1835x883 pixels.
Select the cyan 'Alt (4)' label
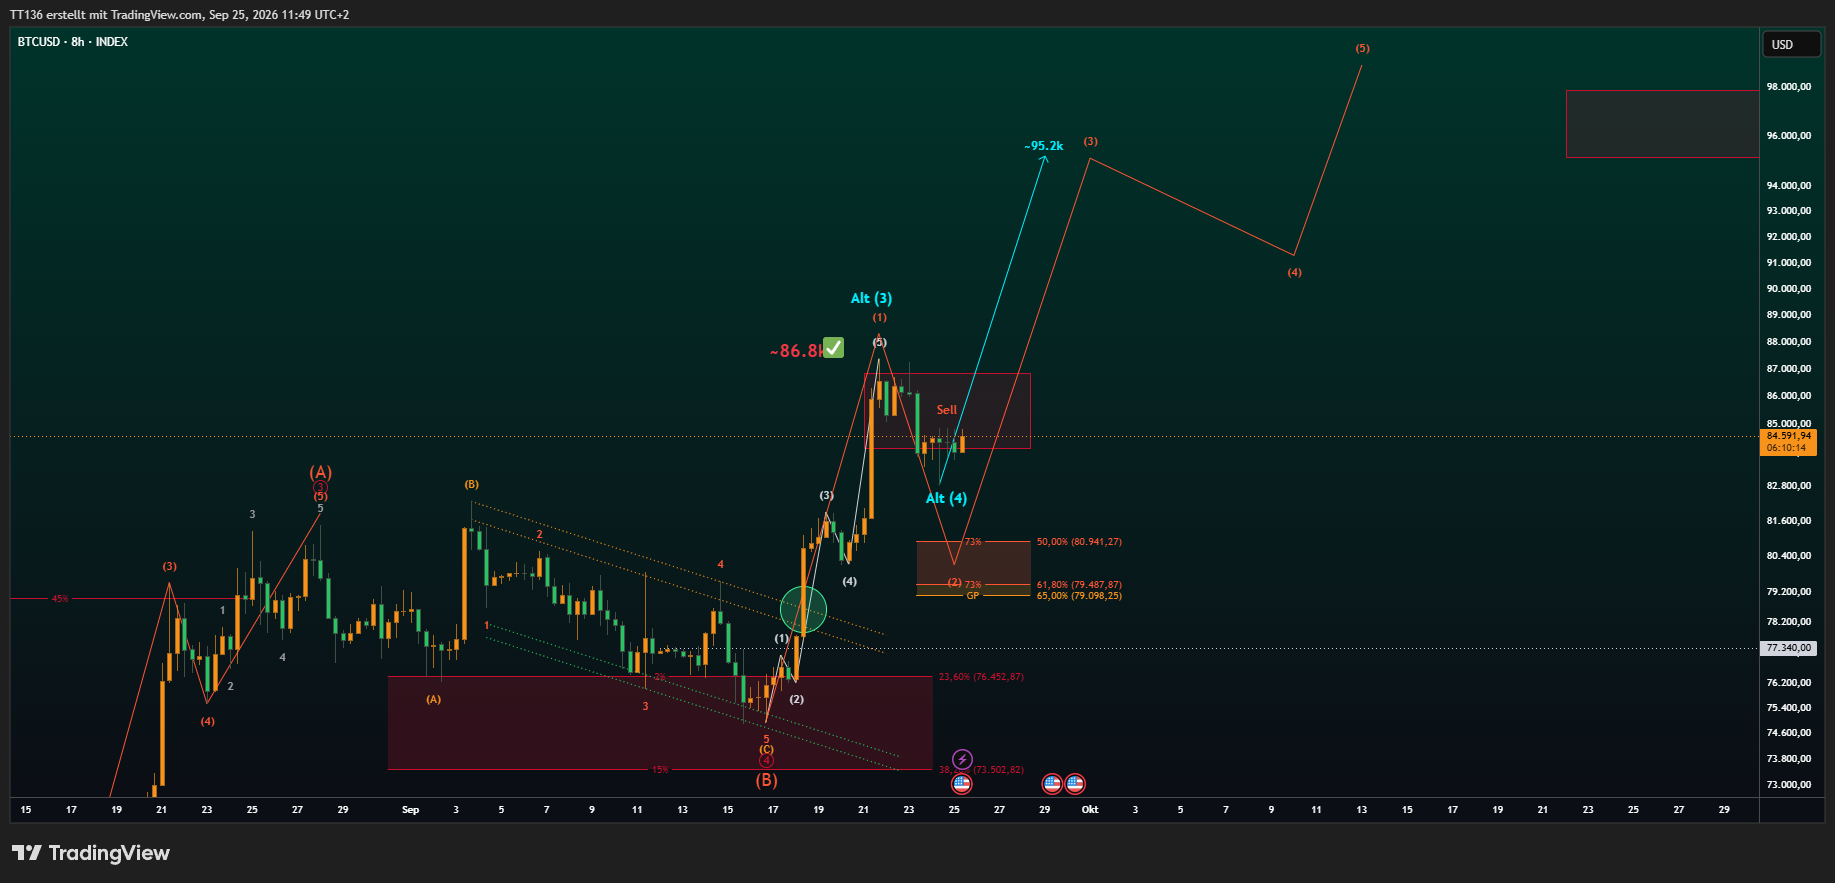coord(946,498)
